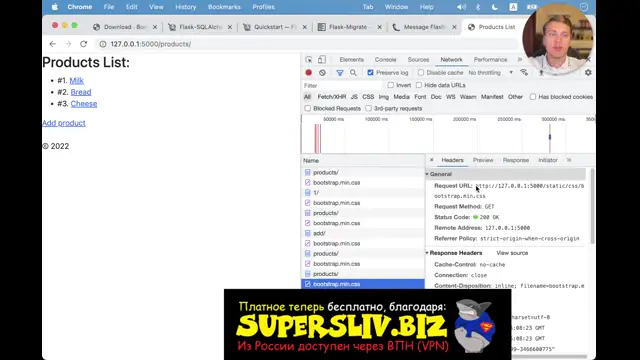The width and height of the screenshot is (640, 360).
Task: Open the No throttling dropdown
Action: click(491, 73)
